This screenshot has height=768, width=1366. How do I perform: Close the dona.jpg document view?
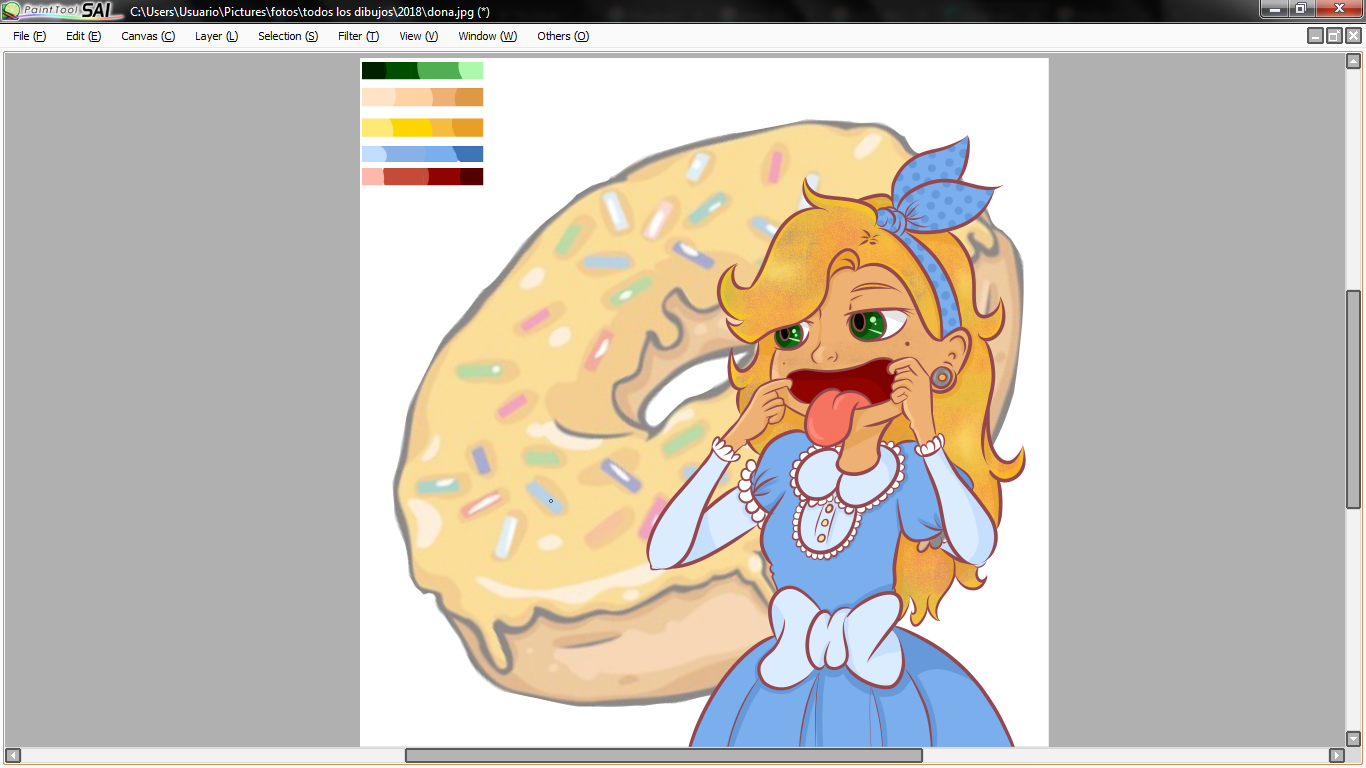[x=1353, y=36]
